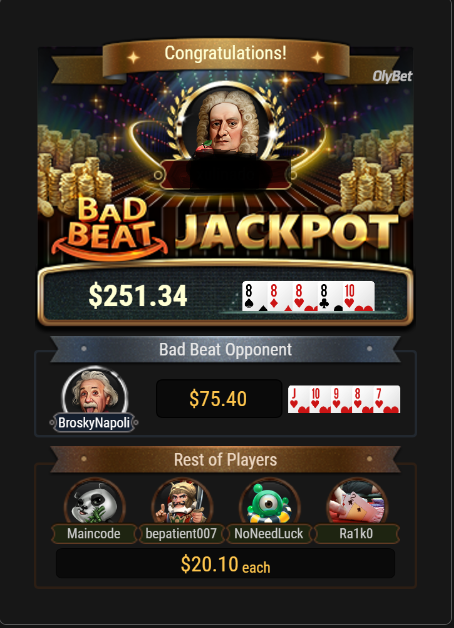This screenshot has height=628, width=454.
Task: Click the jackpot winner's portrait avatar
Action: coord(227,123)
